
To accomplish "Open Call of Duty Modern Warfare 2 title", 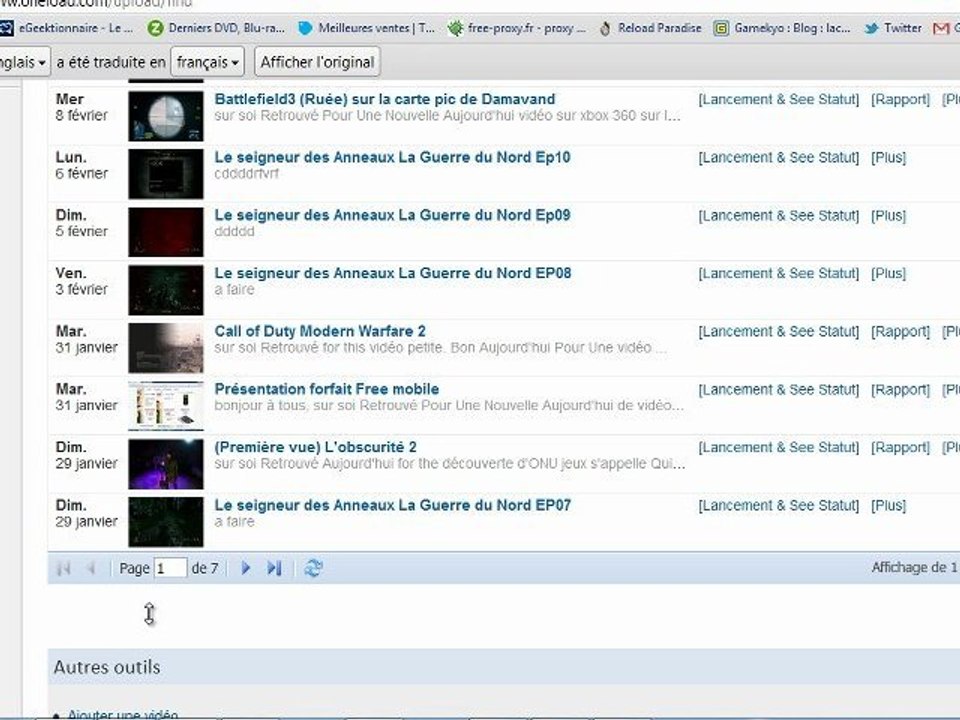I will pos(320,331).
